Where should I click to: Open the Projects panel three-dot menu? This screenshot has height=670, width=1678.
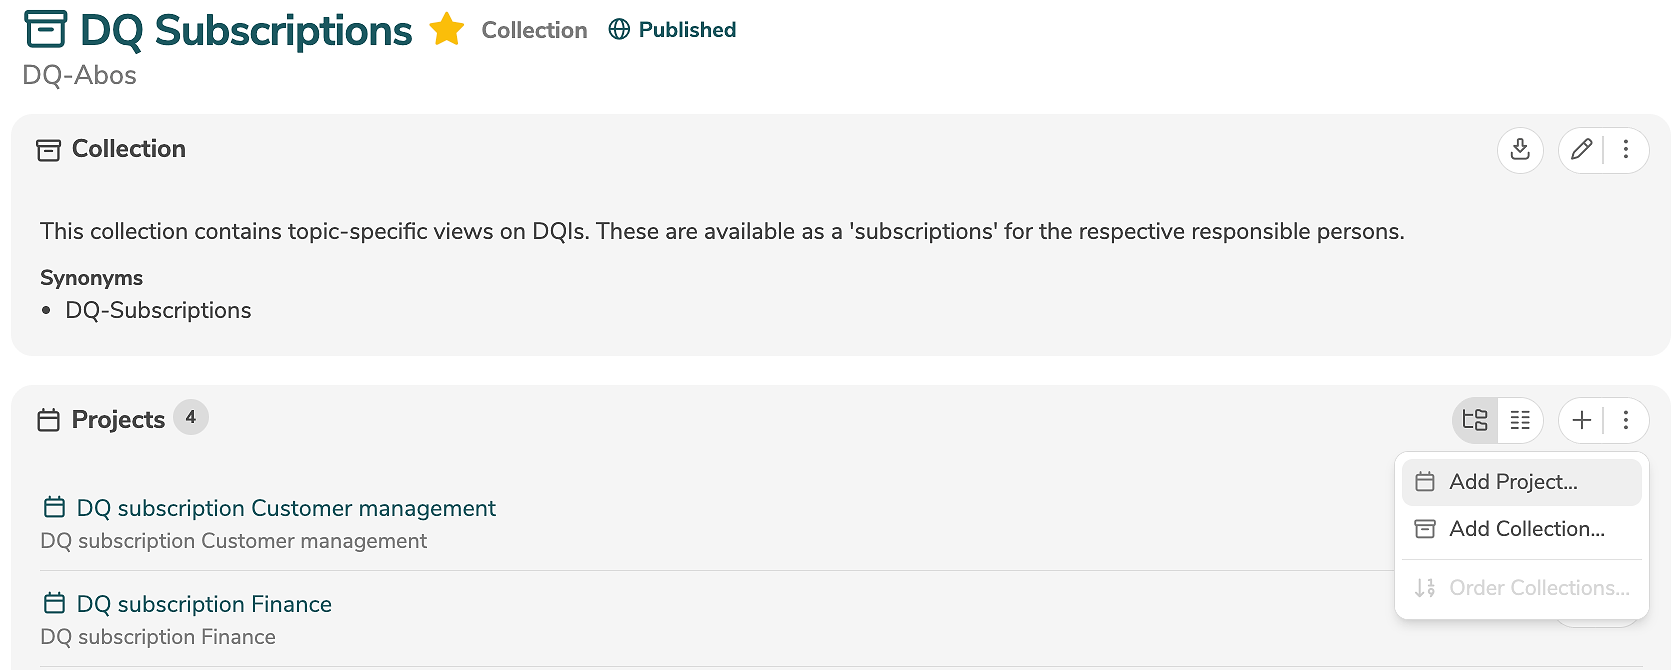pyautogui.click(x=1626, y=420)
